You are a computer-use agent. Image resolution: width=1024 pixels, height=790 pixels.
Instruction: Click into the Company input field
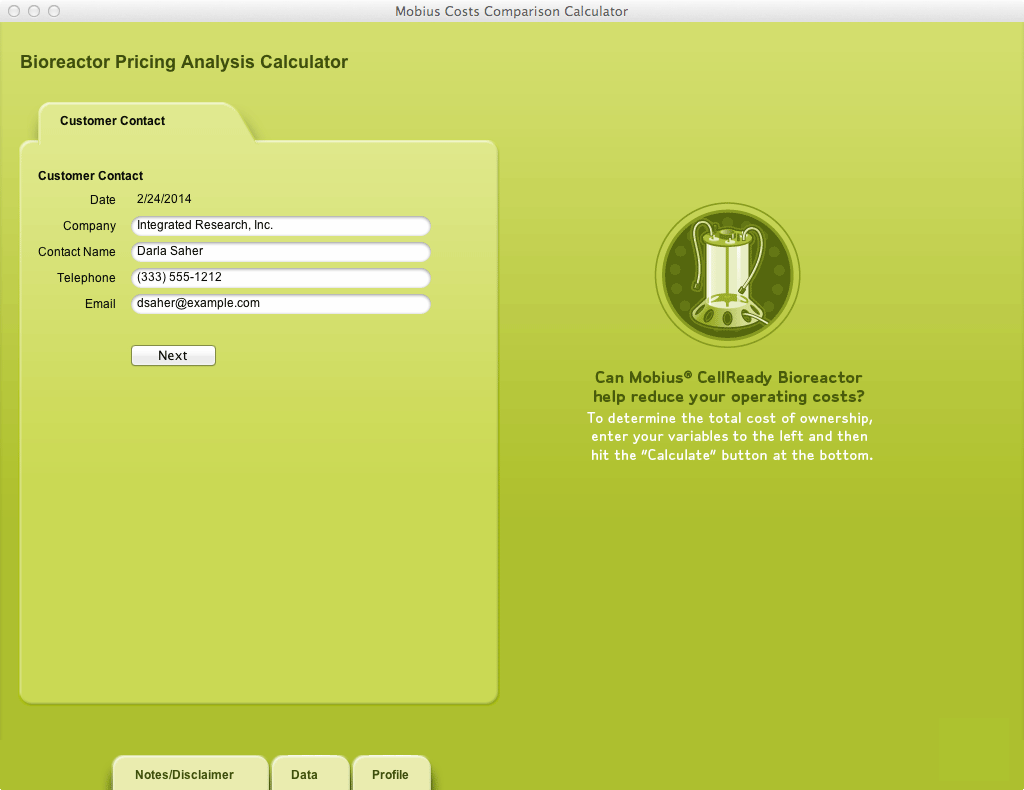[281, 226]
